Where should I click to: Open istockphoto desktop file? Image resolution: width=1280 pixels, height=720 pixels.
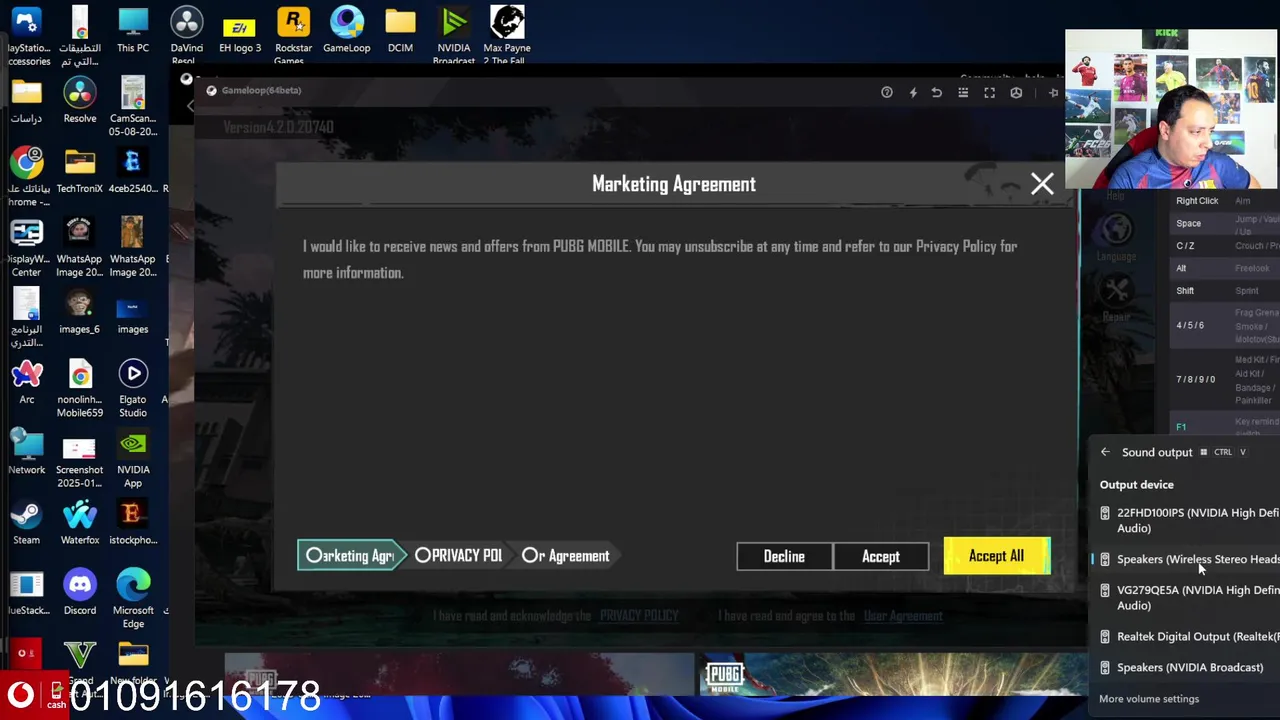133,523
